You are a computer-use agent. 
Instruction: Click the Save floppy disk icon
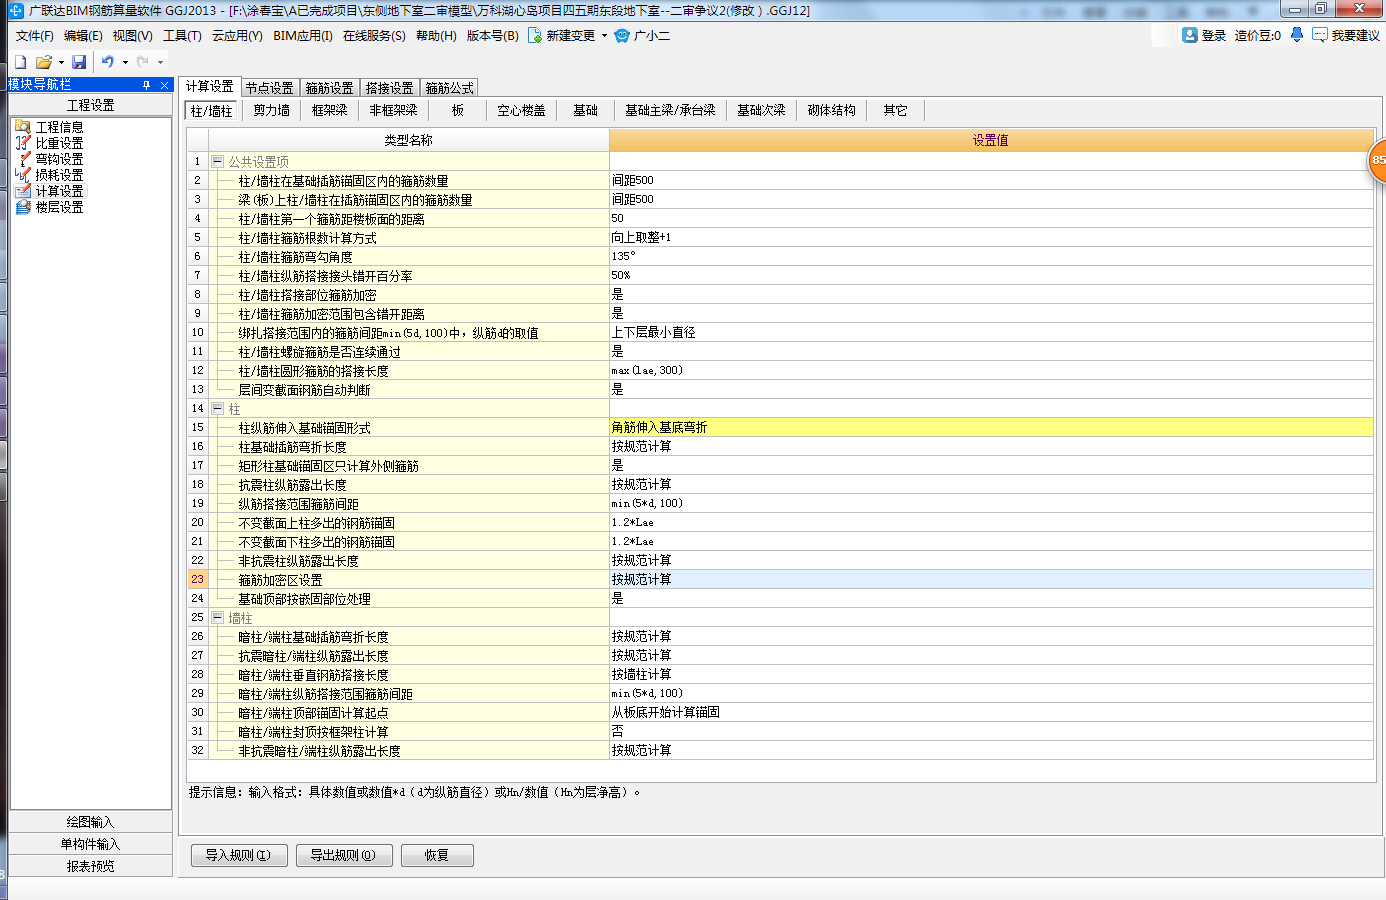pyautogui.click(x=79, y=62)
